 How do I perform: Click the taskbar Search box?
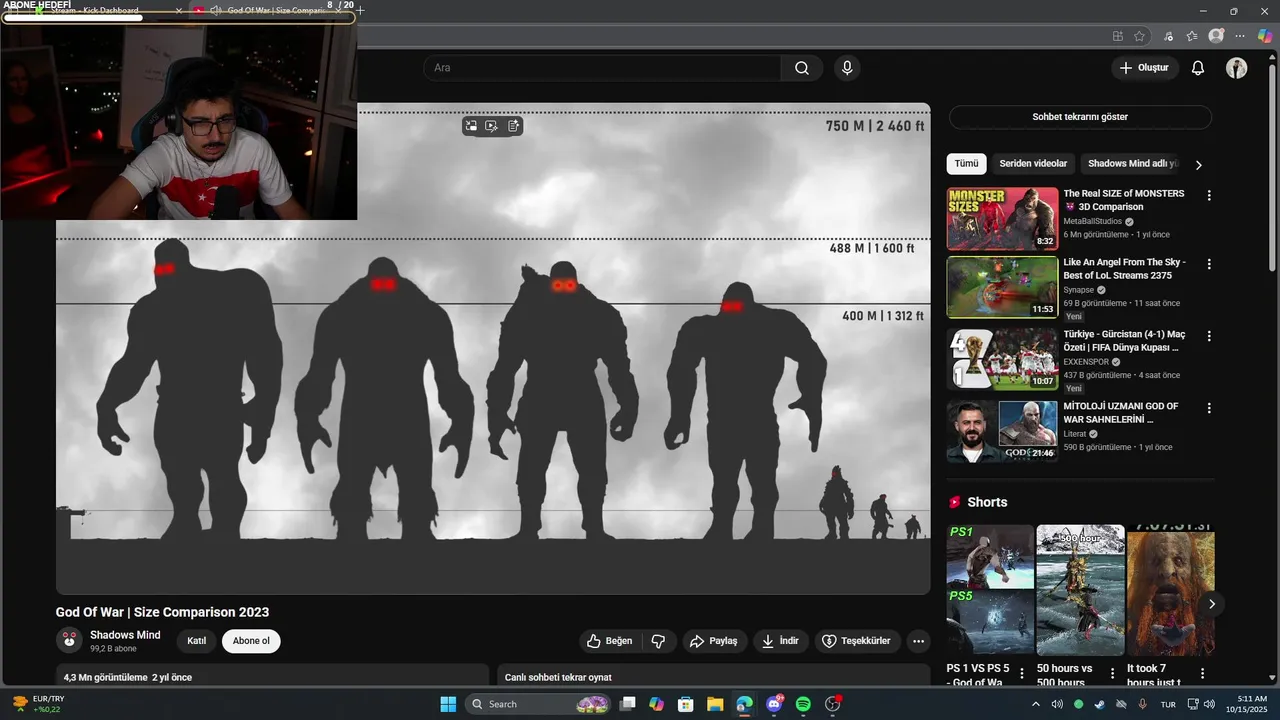pyautogui.click(x=540, y=704)
